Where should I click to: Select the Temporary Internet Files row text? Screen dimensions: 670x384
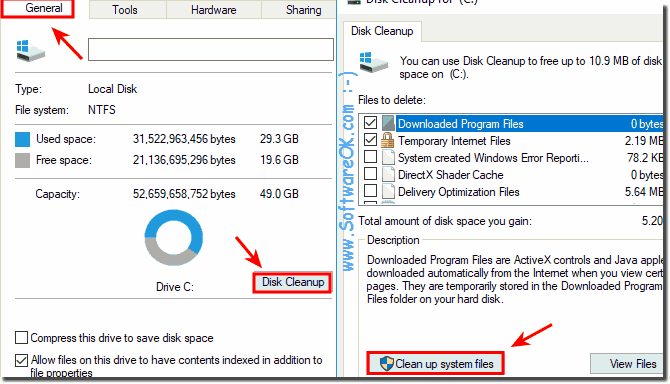(454, 141)
